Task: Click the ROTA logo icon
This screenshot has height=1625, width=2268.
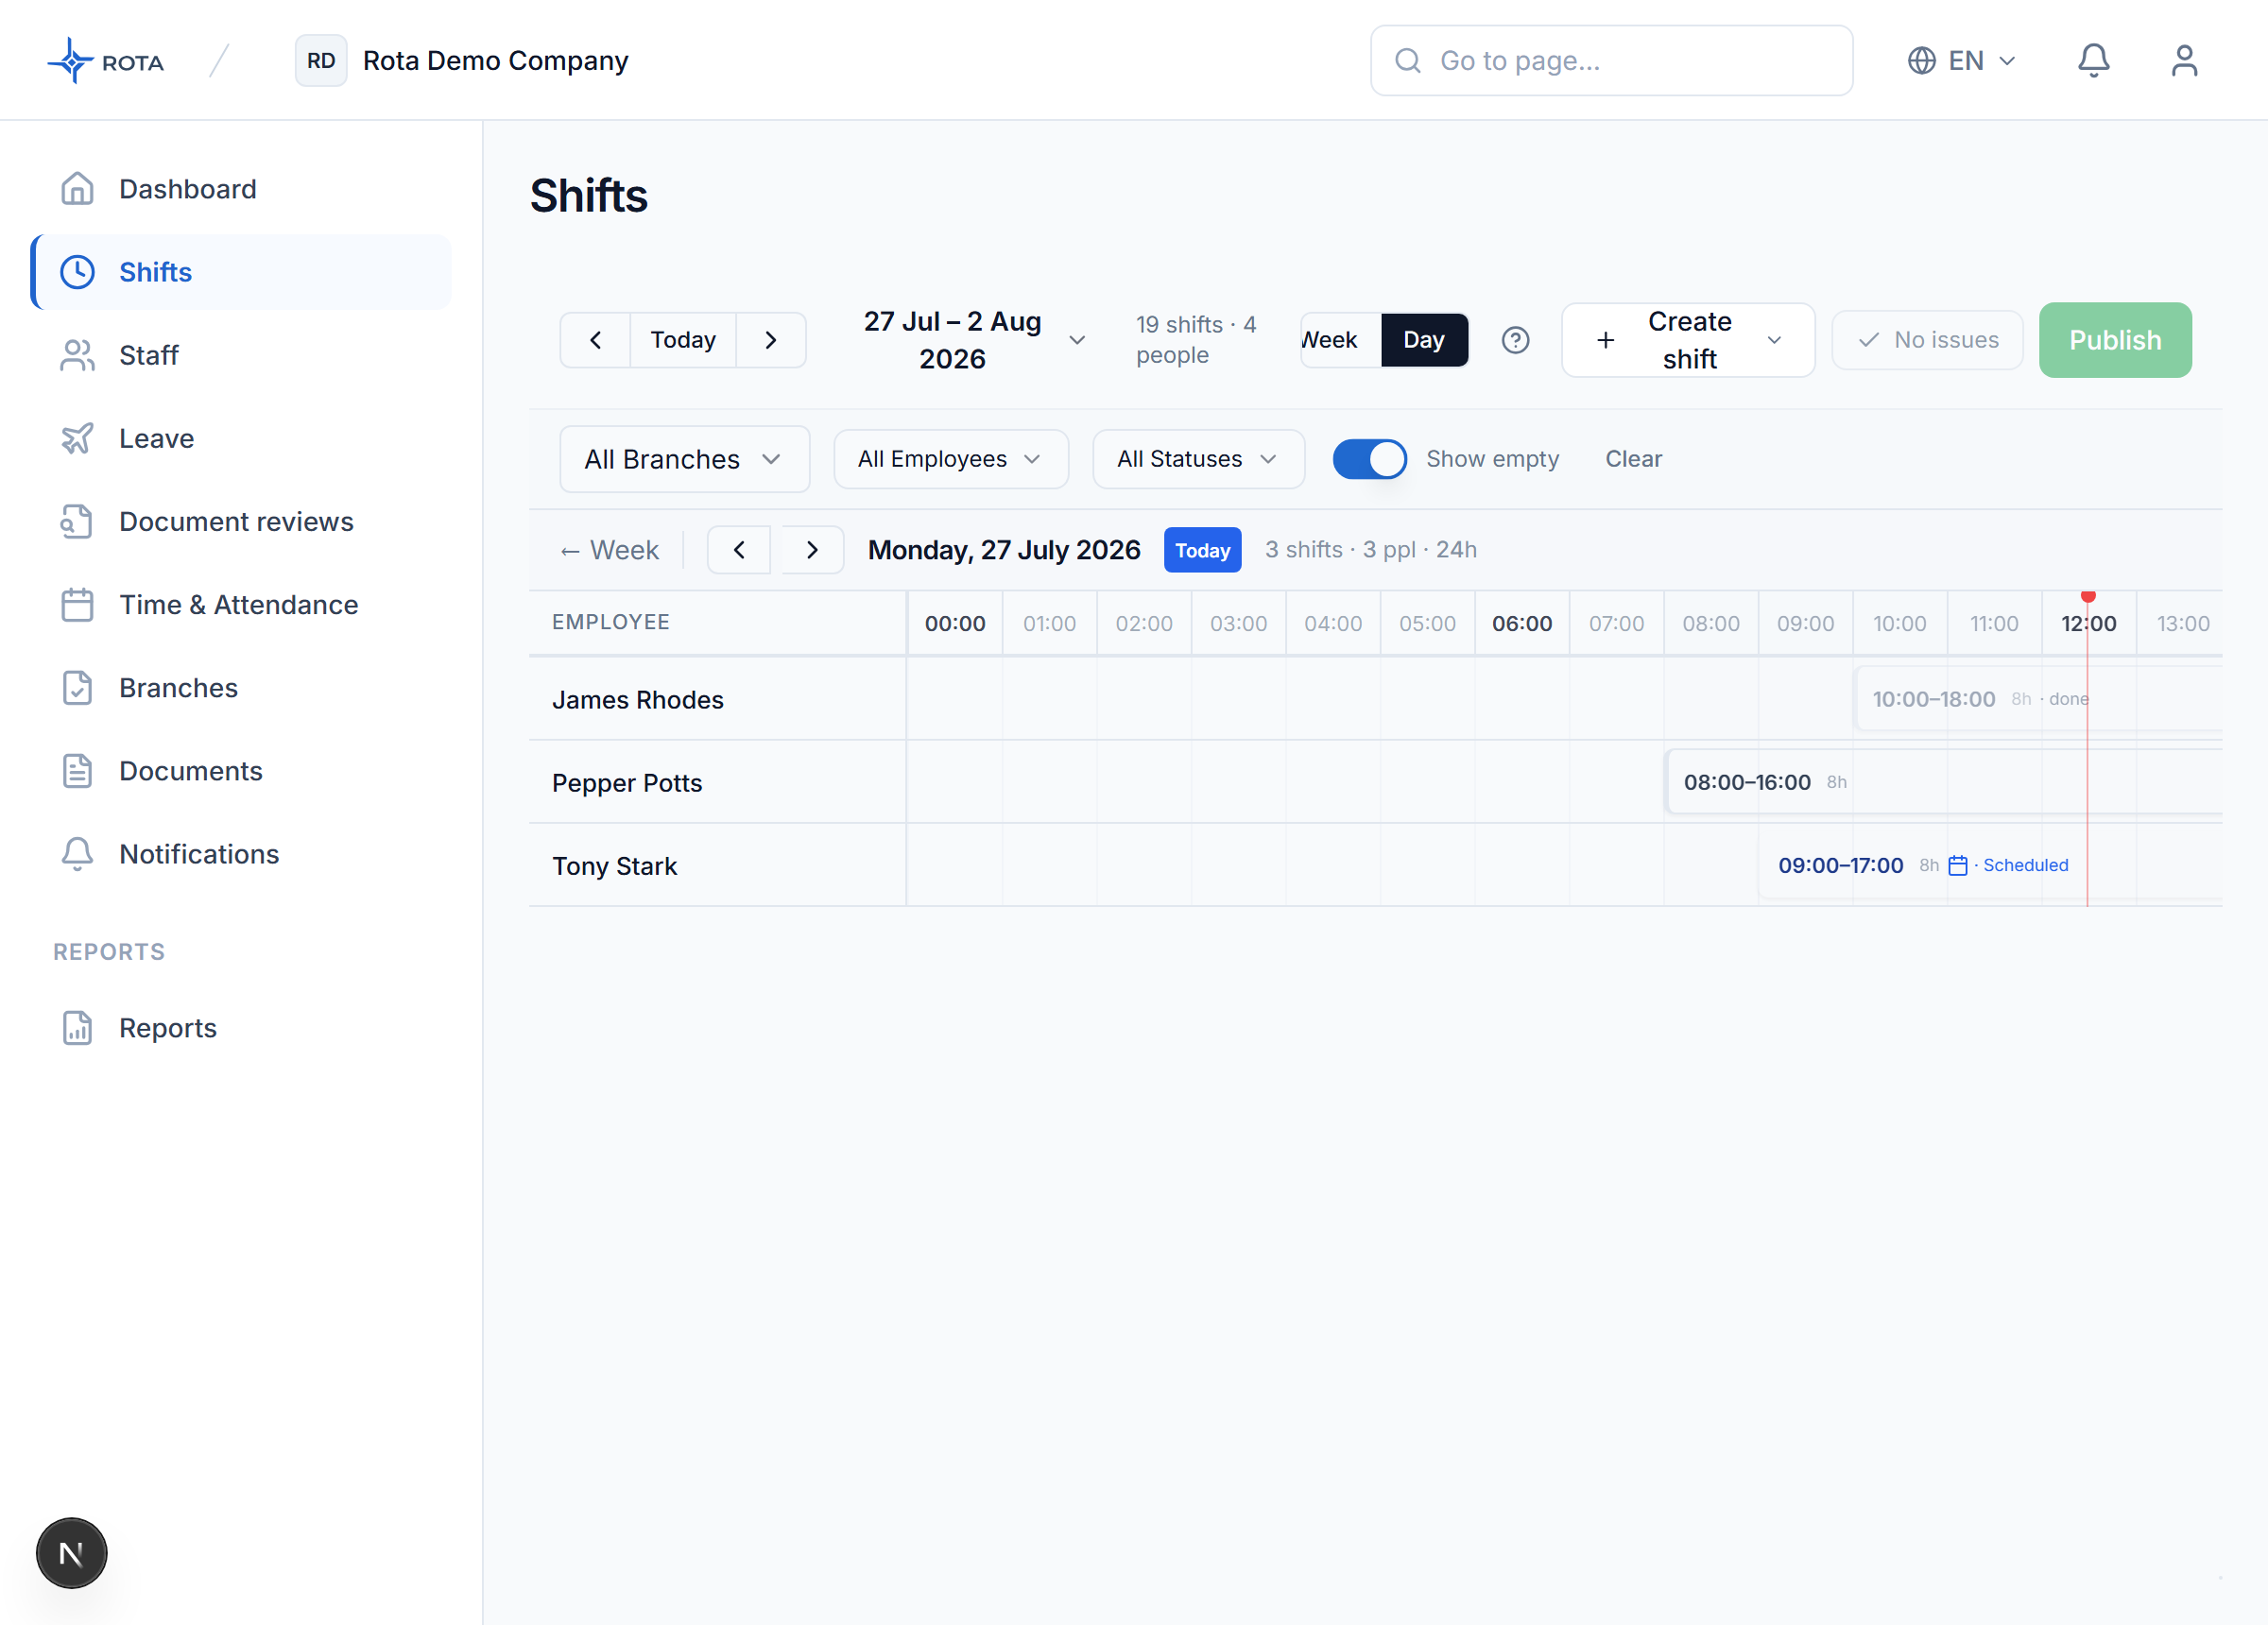Action: 71,61
